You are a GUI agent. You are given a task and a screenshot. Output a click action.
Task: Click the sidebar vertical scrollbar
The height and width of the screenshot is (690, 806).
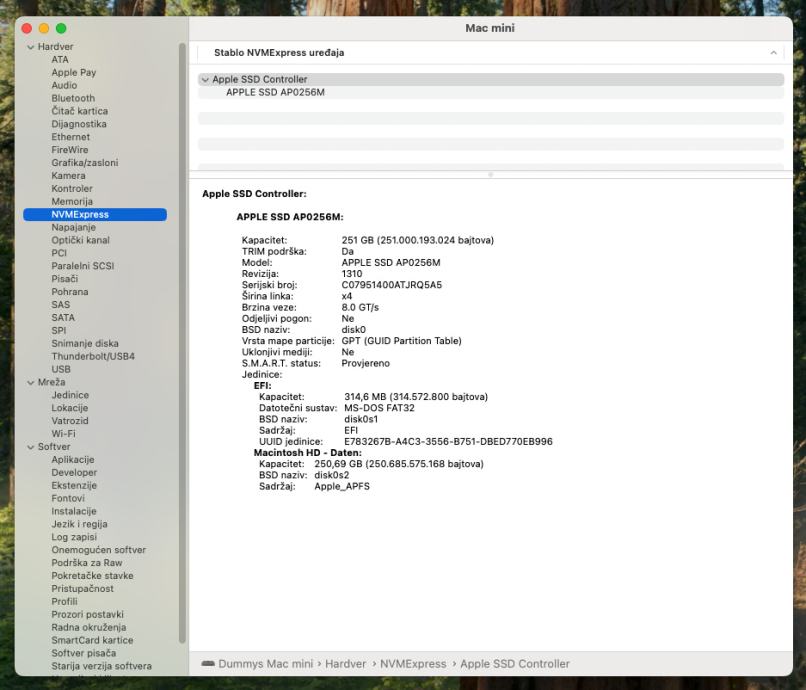pyautogui.click(x=181, y=340)
